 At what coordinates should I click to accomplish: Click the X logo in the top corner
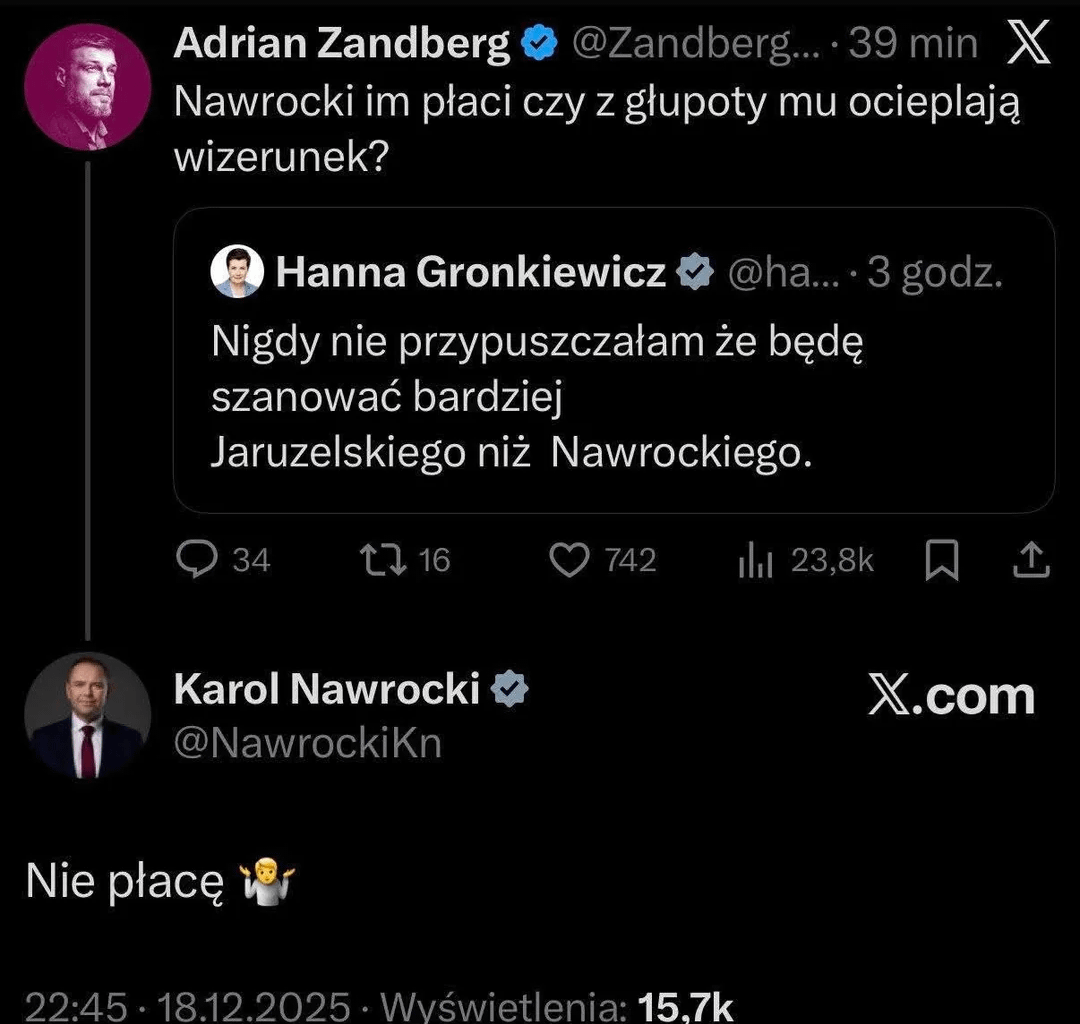coord(1028,42)
